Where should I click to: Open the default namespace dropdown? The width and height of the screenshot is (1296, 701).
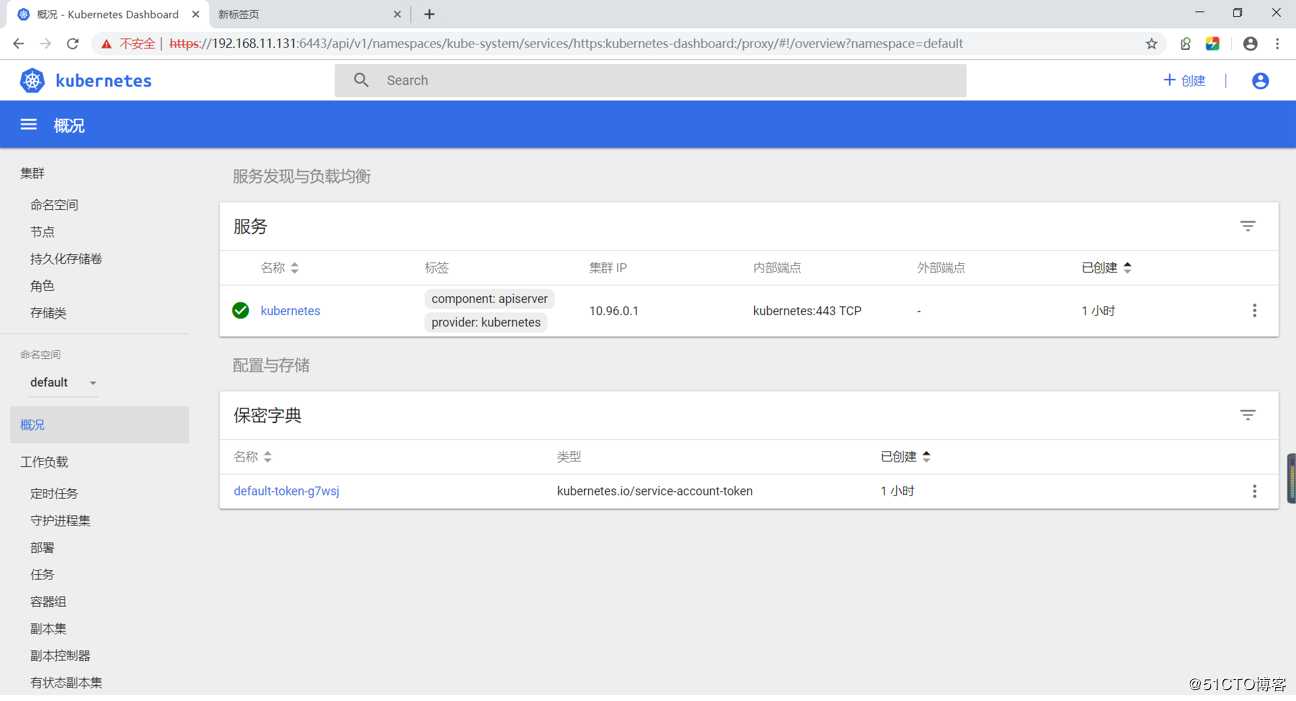63,382
